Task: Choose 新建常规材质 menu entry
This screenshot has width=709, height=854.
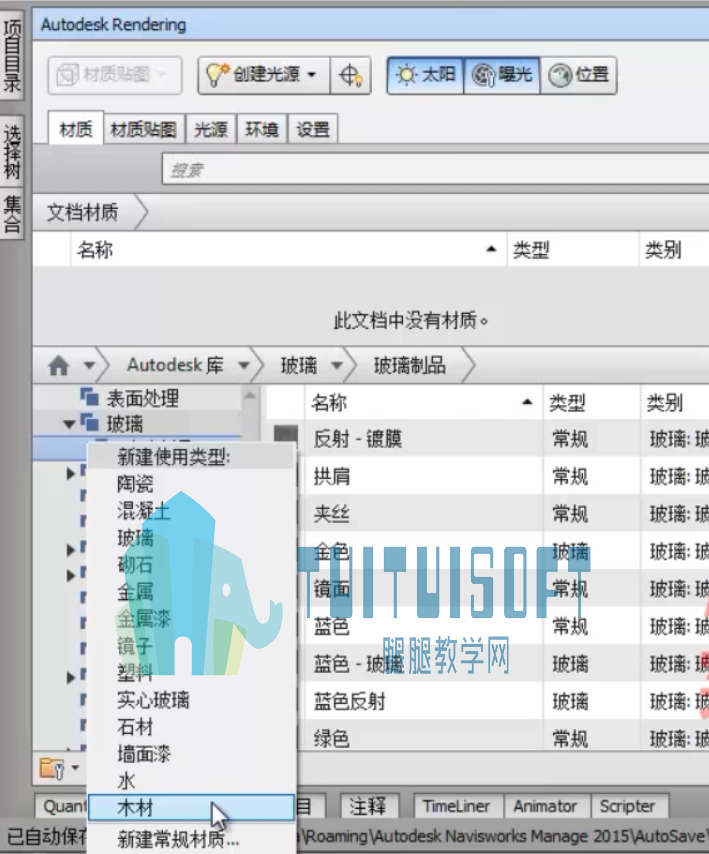Action: tap(178, 839)
